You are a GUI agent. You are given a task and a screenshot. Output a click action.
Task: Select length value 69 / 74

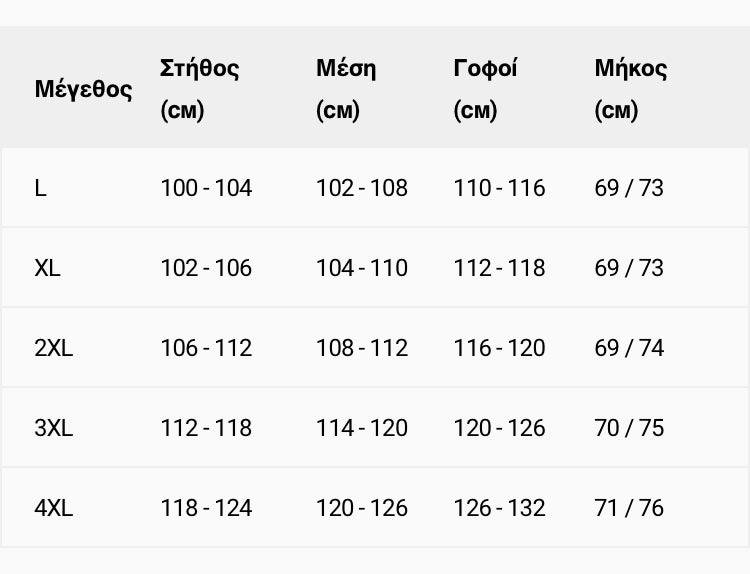[629, 348]
